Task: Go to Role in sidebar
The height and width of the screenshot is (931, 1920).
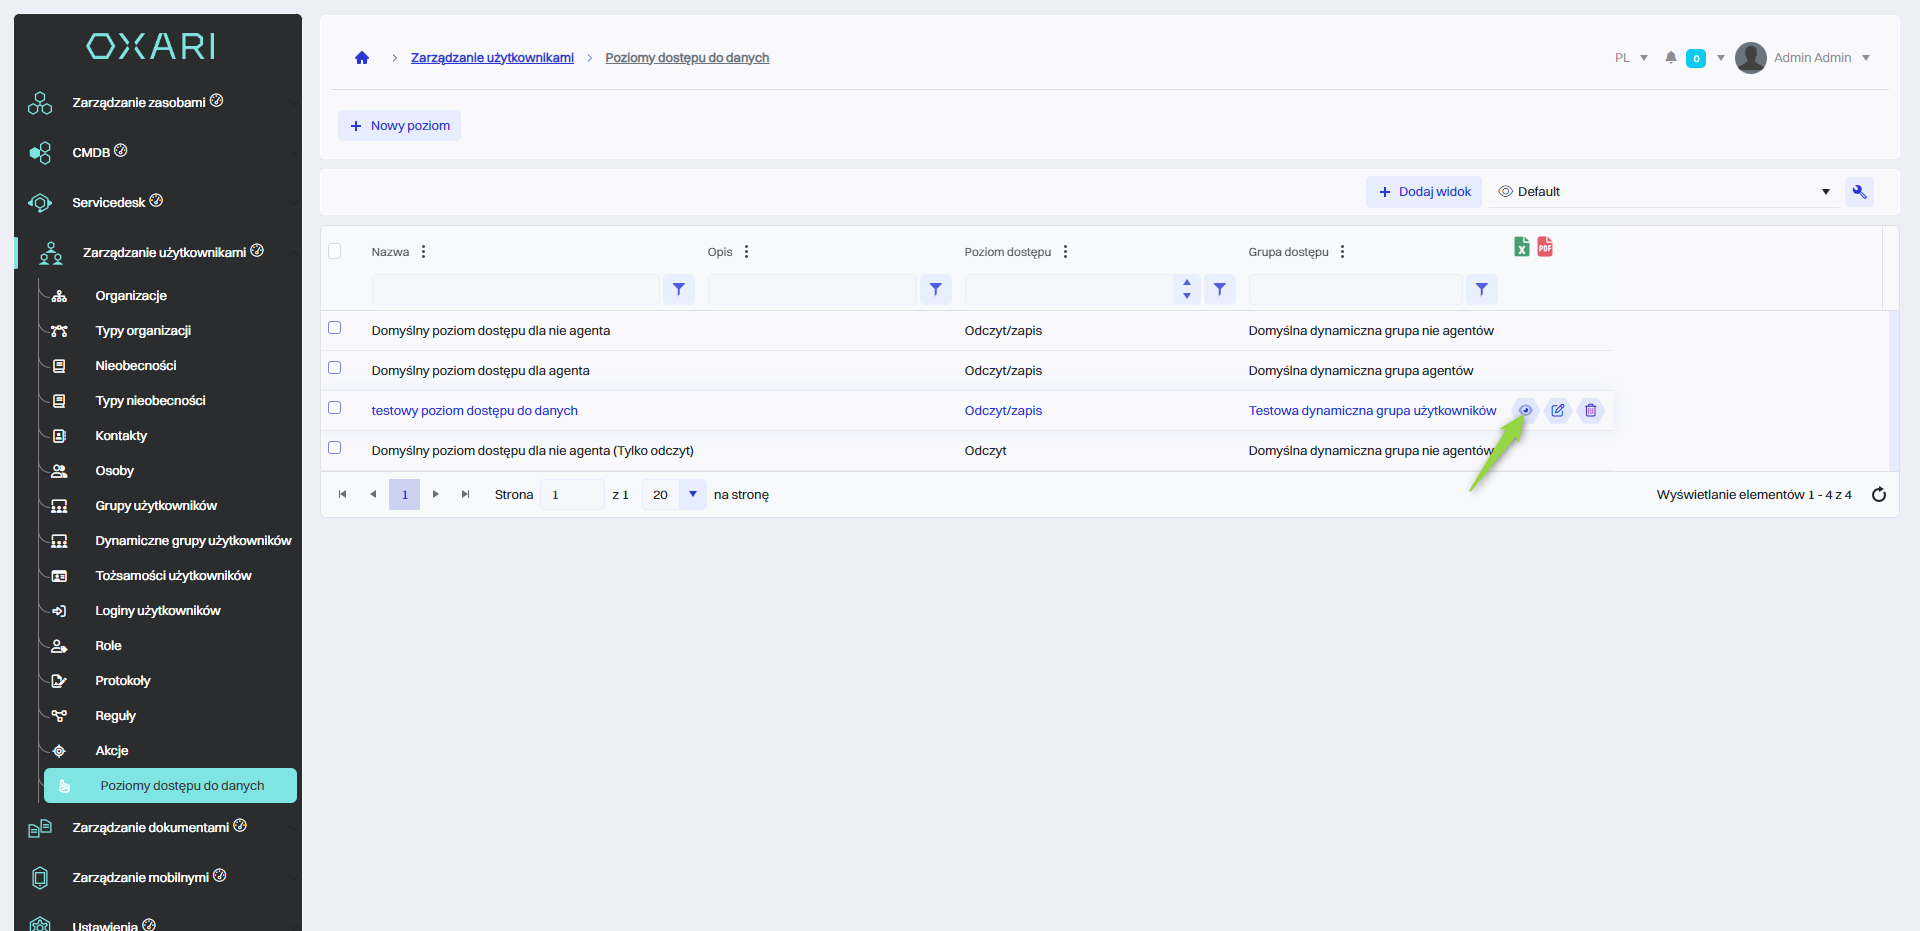Action: [x=108, y=646]
